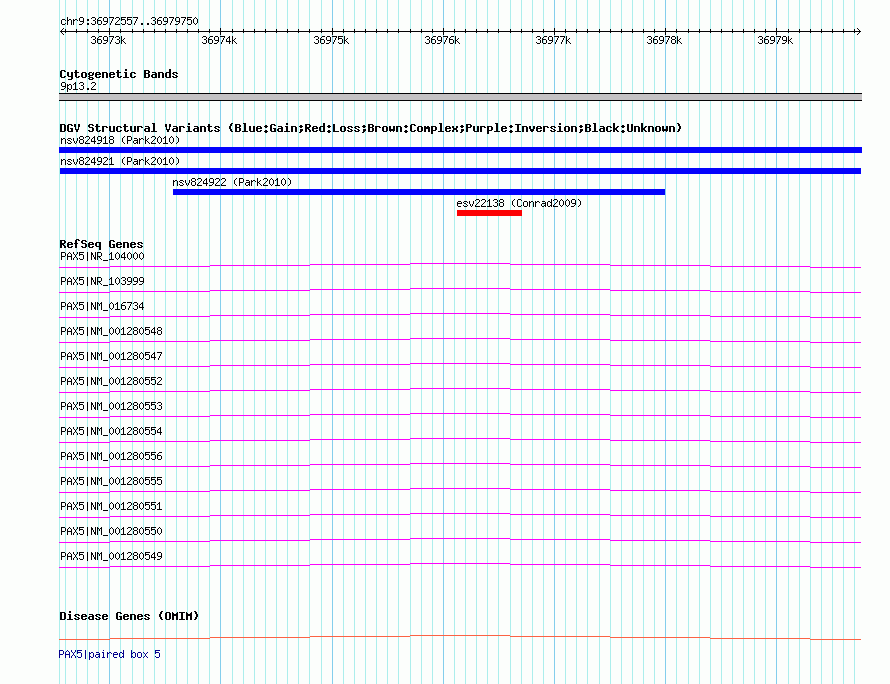Click the magenta intron line under PAX5|NM_001280549
This screenshot has width=890, height=684.
pyautogui.click(x=460, y=564)
